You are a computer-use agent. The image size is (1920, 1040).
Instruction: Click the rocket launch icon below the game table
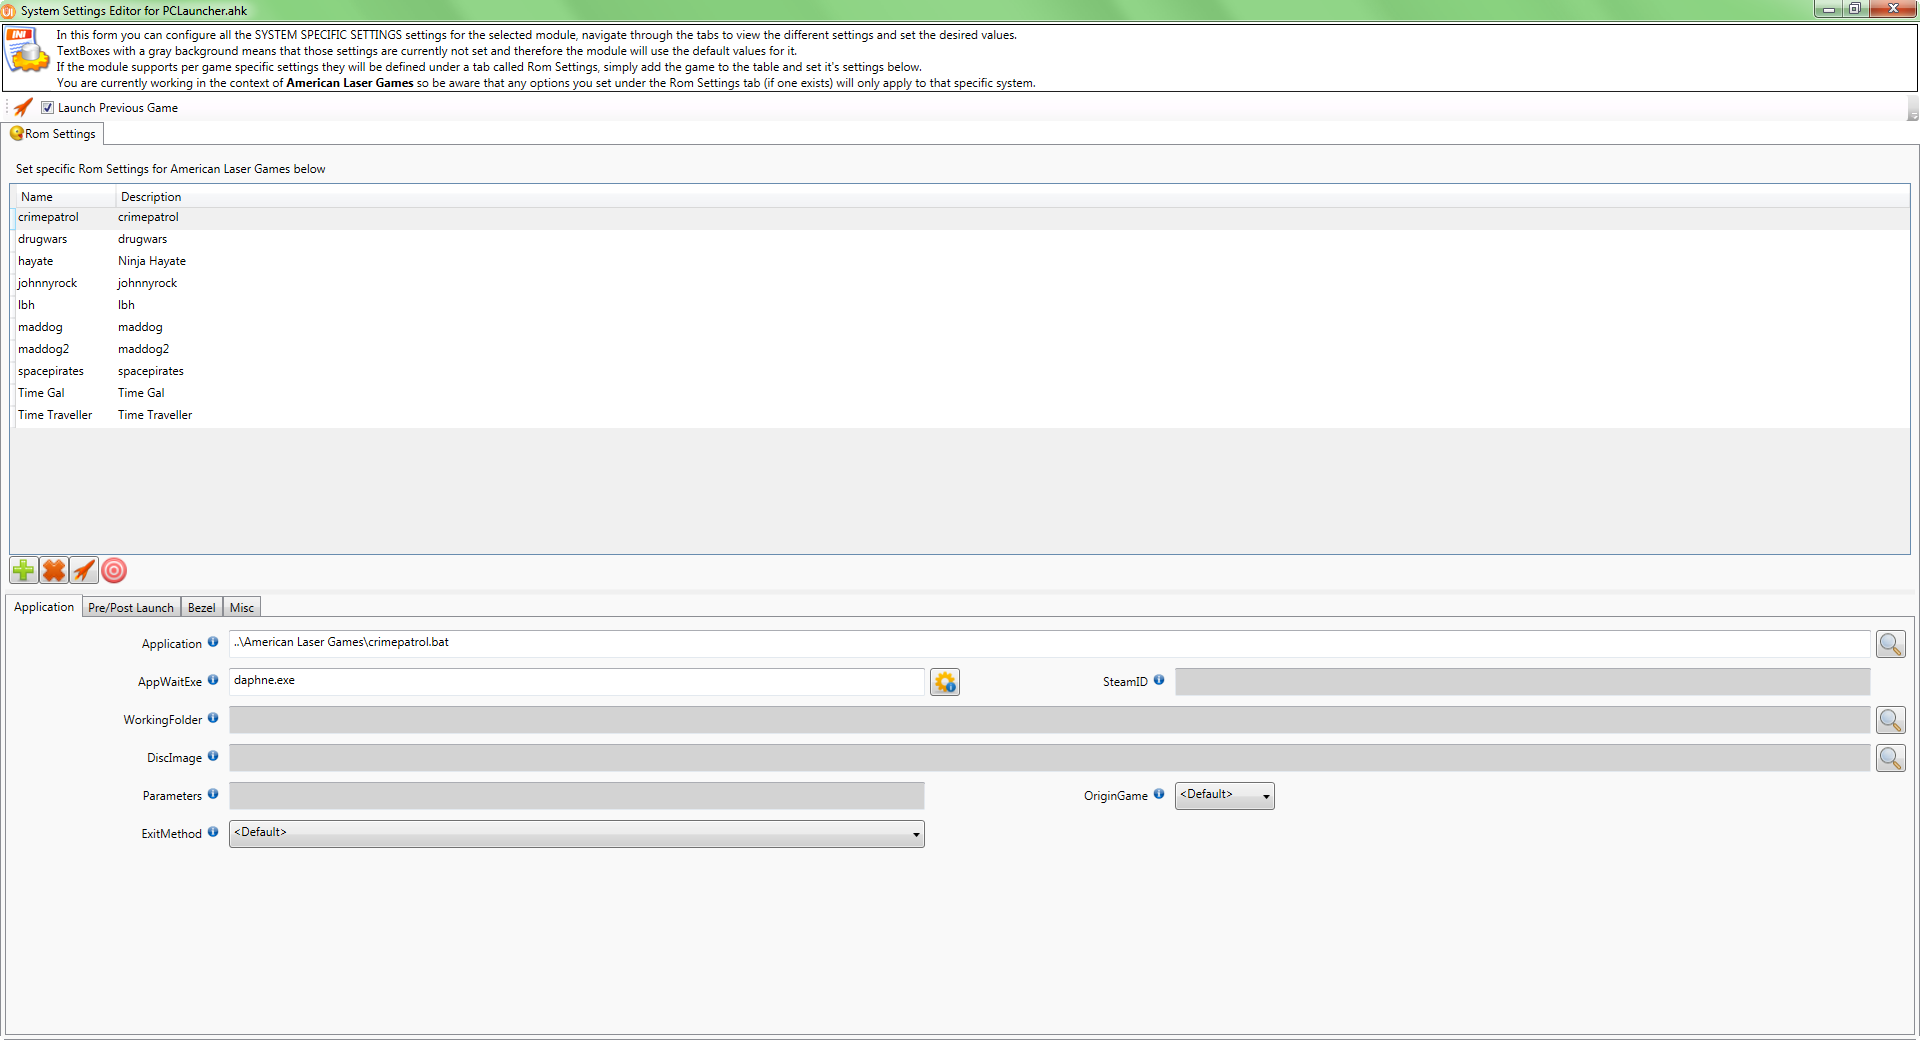click(84, 571)
